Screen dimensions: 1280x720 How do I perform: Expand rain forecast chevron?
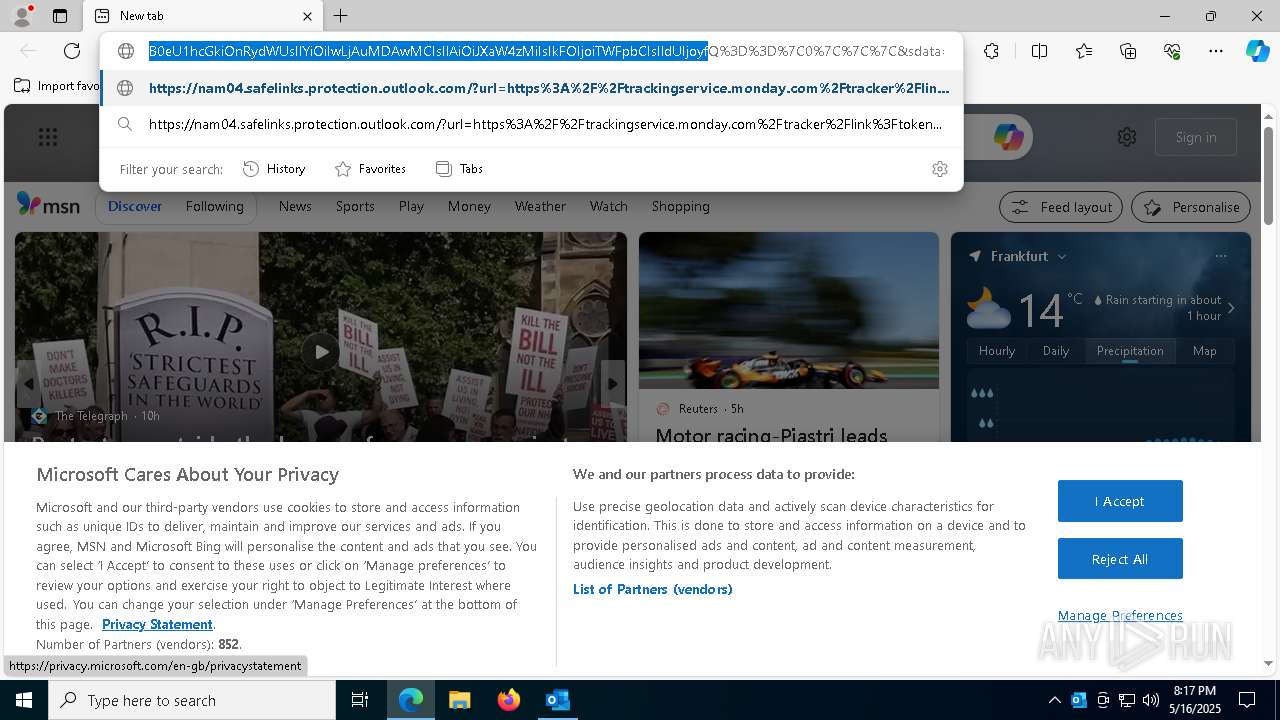[1231, 308]
